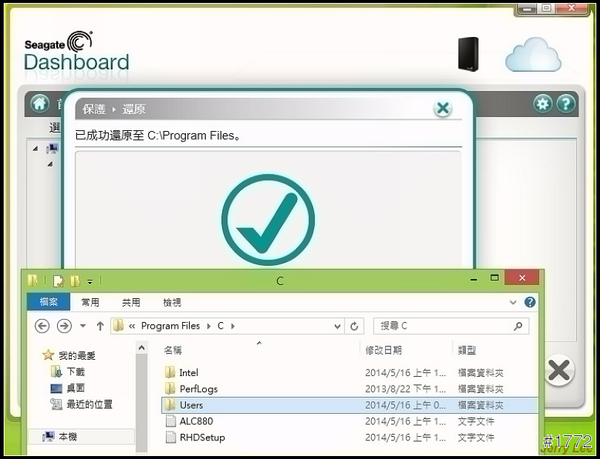
Task: Select the ALC880 text file
Action: coord(196,421)
